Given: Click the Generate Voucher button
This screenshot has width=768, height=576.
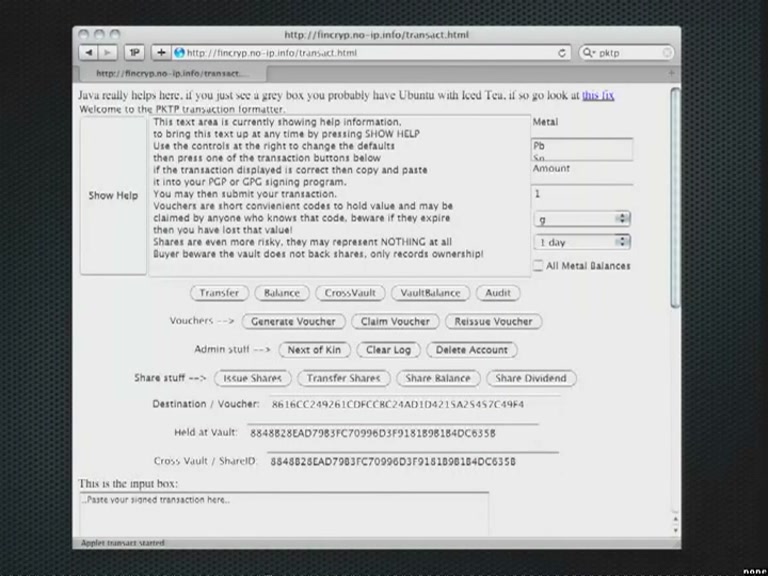Looking at the screenshot, I should pos(293,321).
